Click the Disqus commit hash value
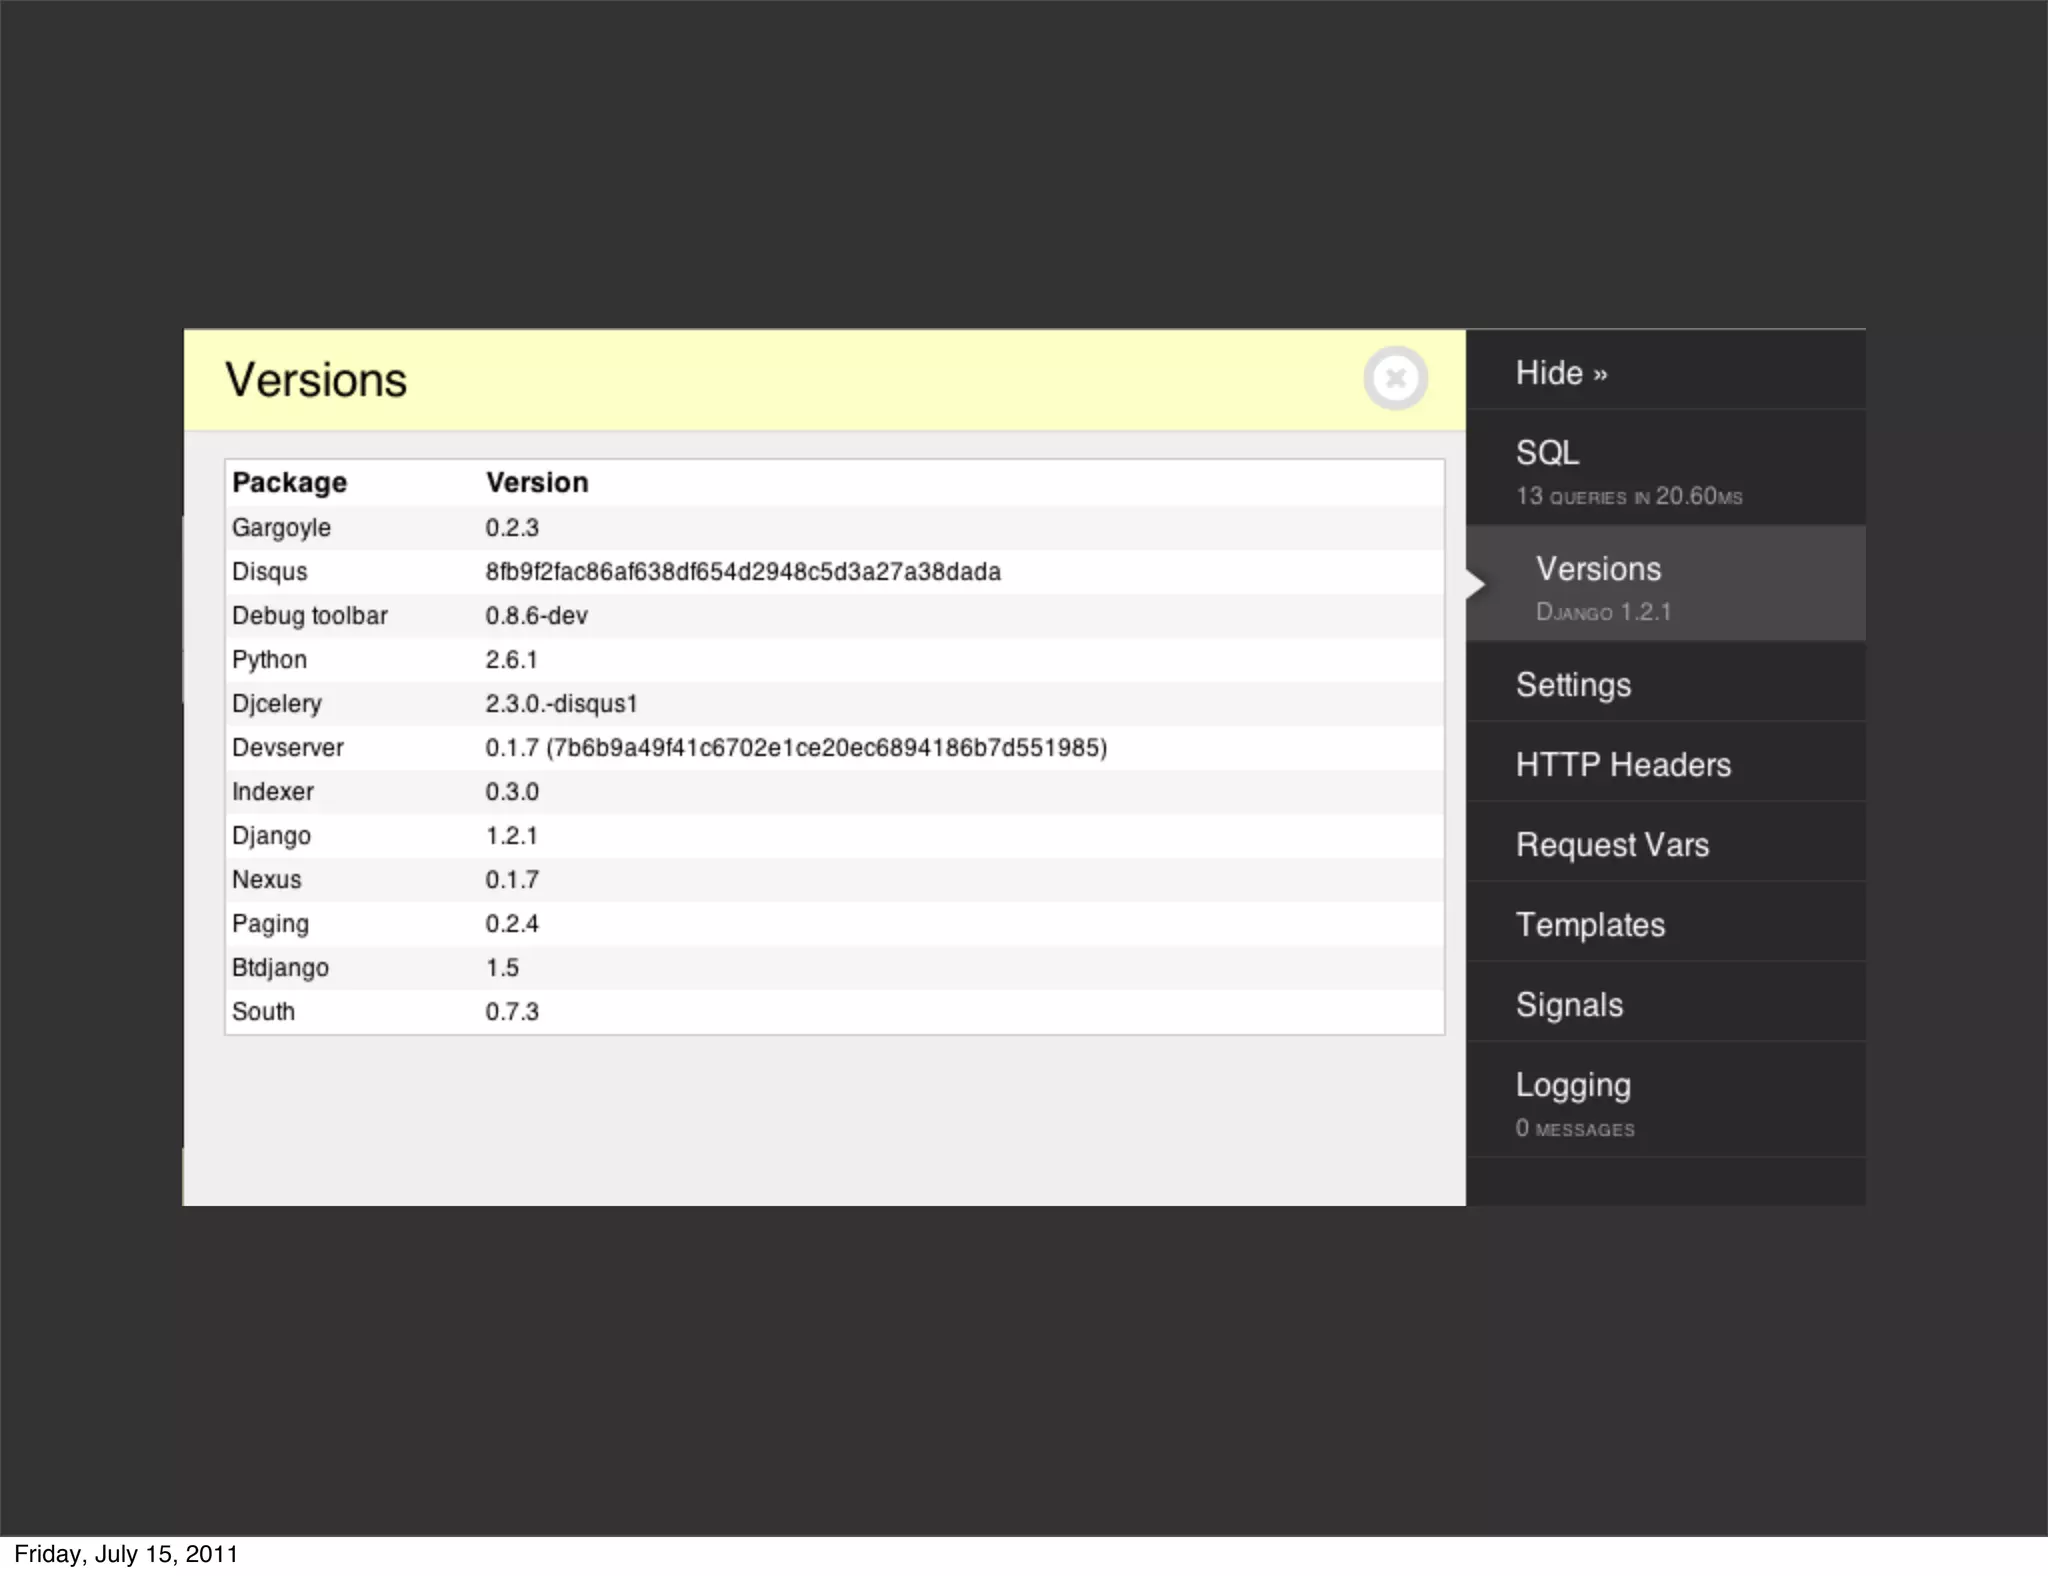 [x=742, y=572]
